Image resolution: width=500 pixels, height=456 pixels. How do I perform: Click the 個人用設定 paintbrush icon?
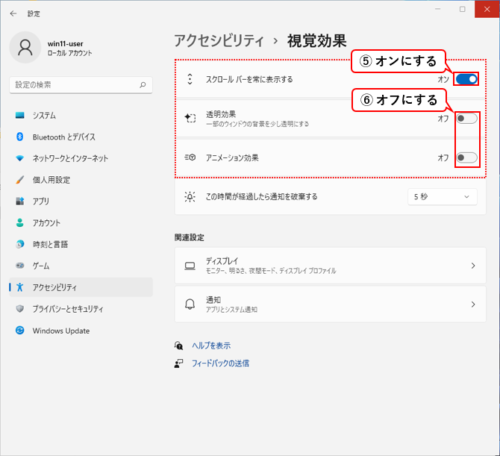20,180
